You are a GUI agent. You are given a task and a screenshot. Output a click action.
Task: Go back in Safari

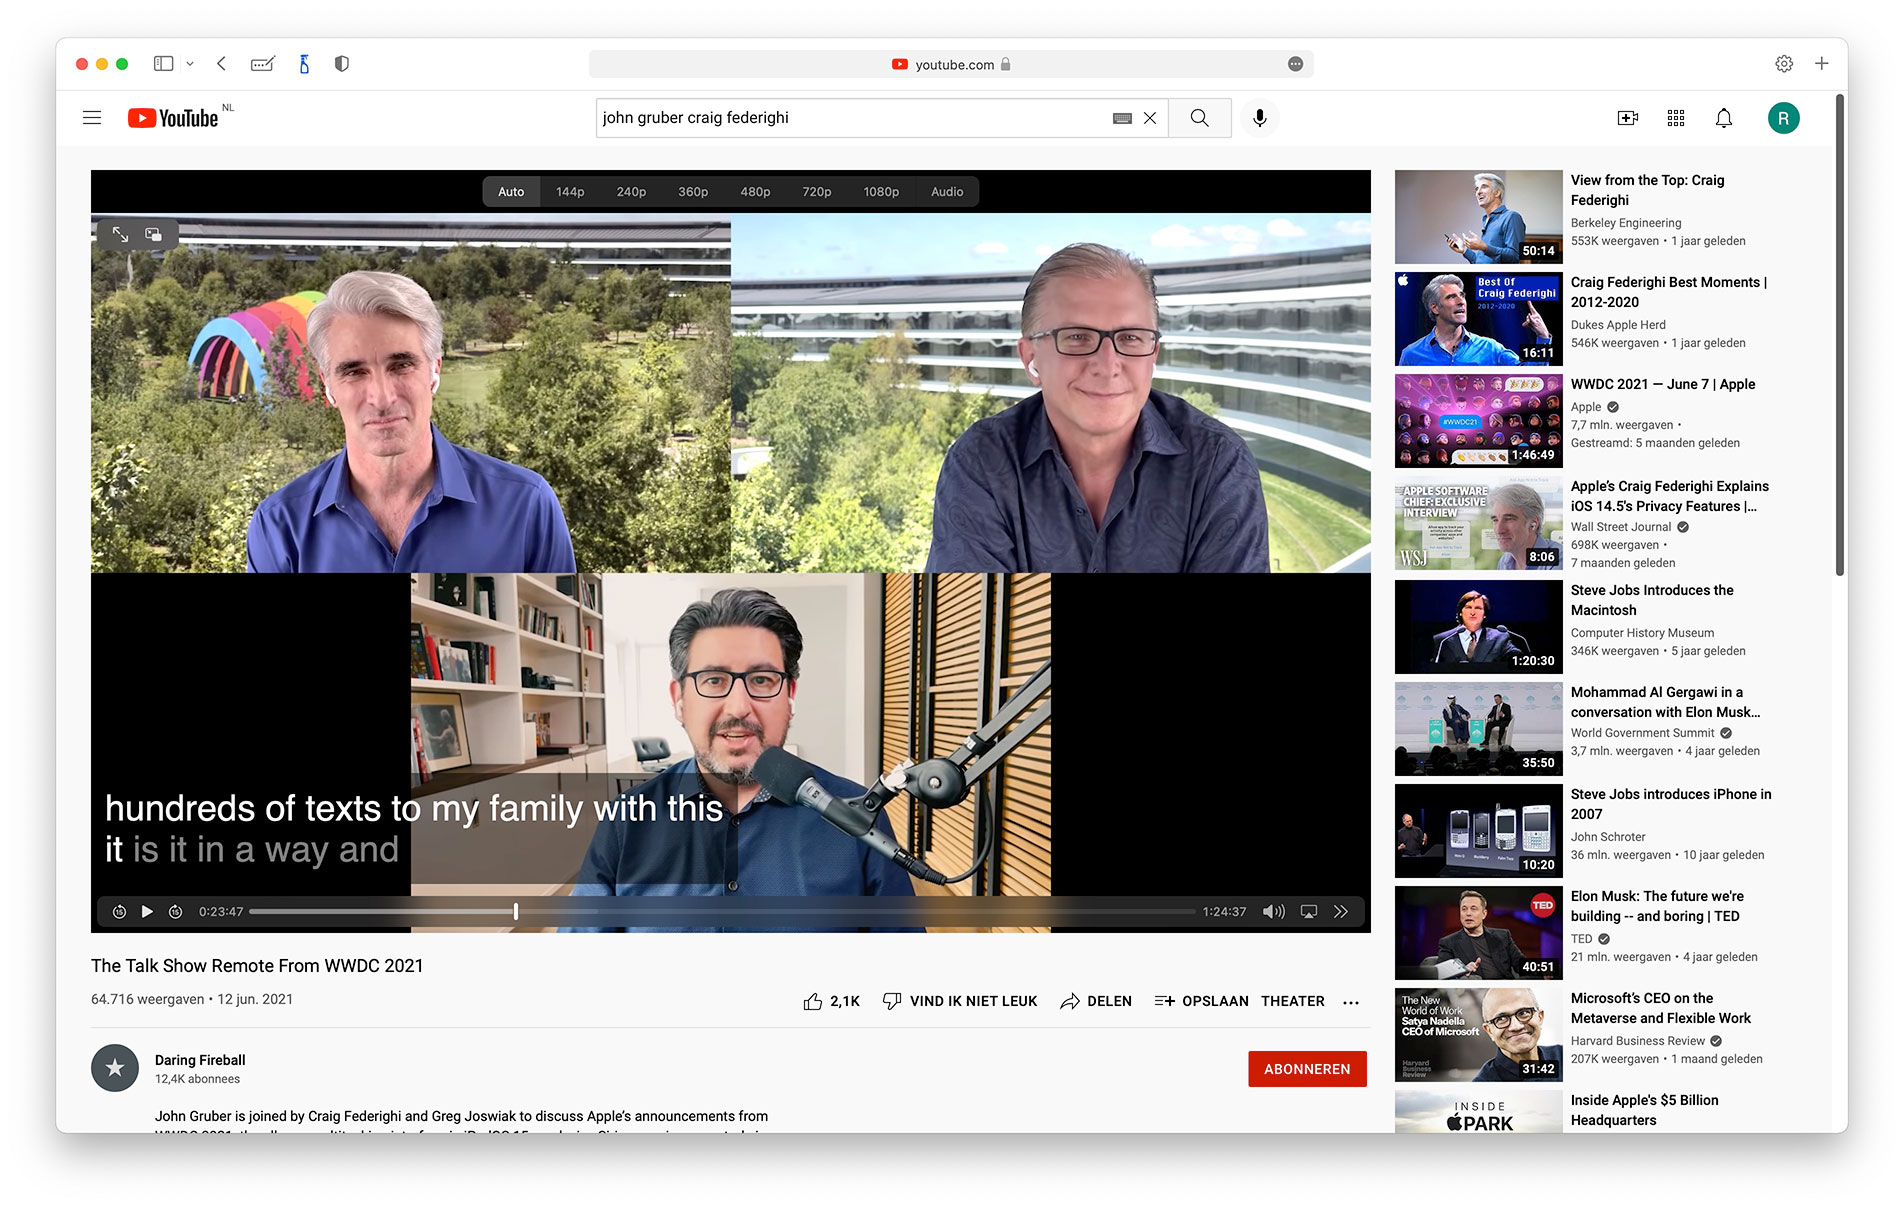point(221,63)
